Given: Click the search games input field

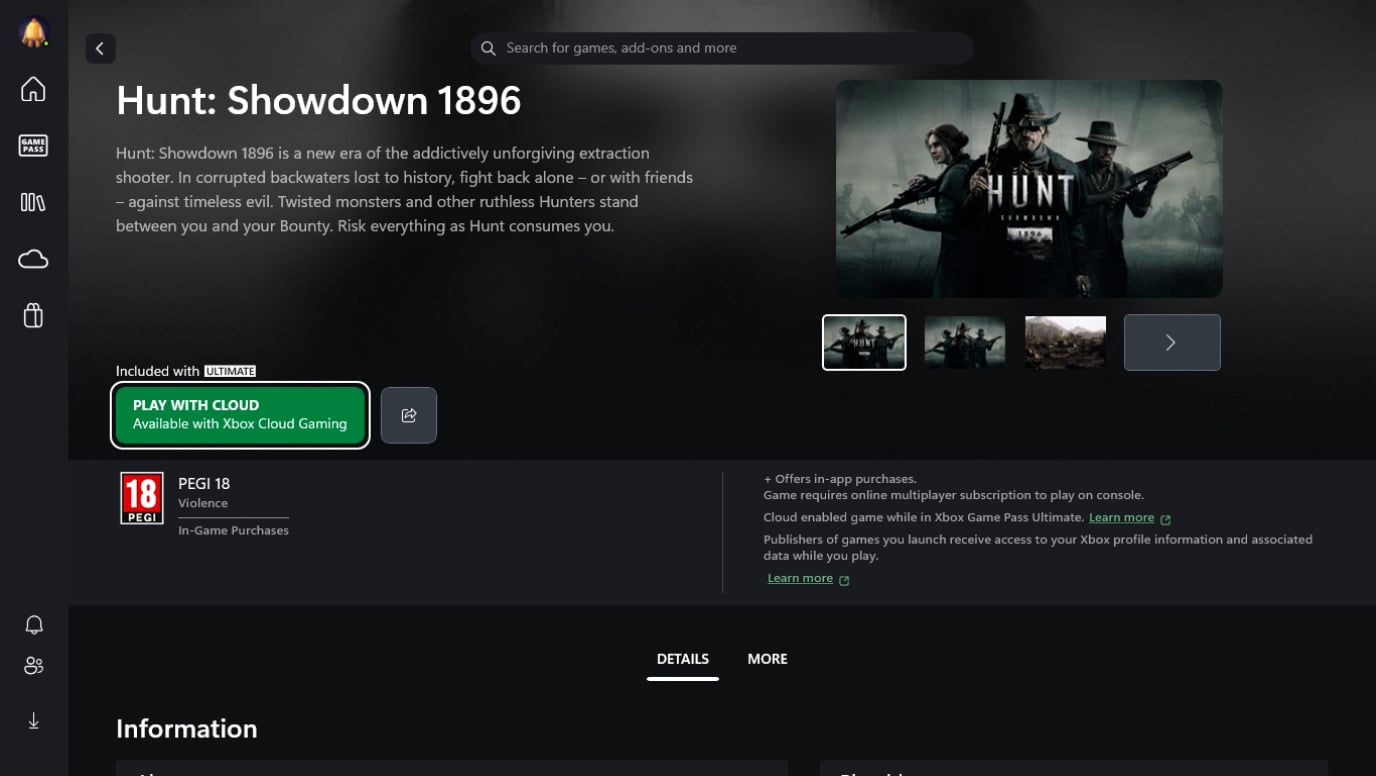Looking at the screenshot, I should [722, 48].
